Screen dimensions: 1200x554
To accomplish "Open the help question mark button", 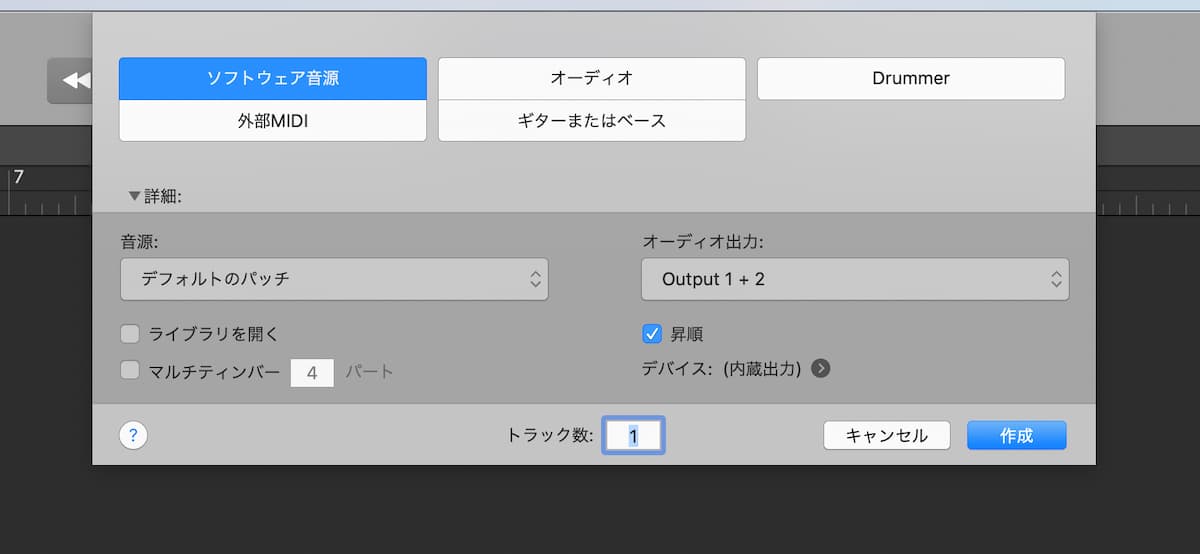I will pos(133,435).
